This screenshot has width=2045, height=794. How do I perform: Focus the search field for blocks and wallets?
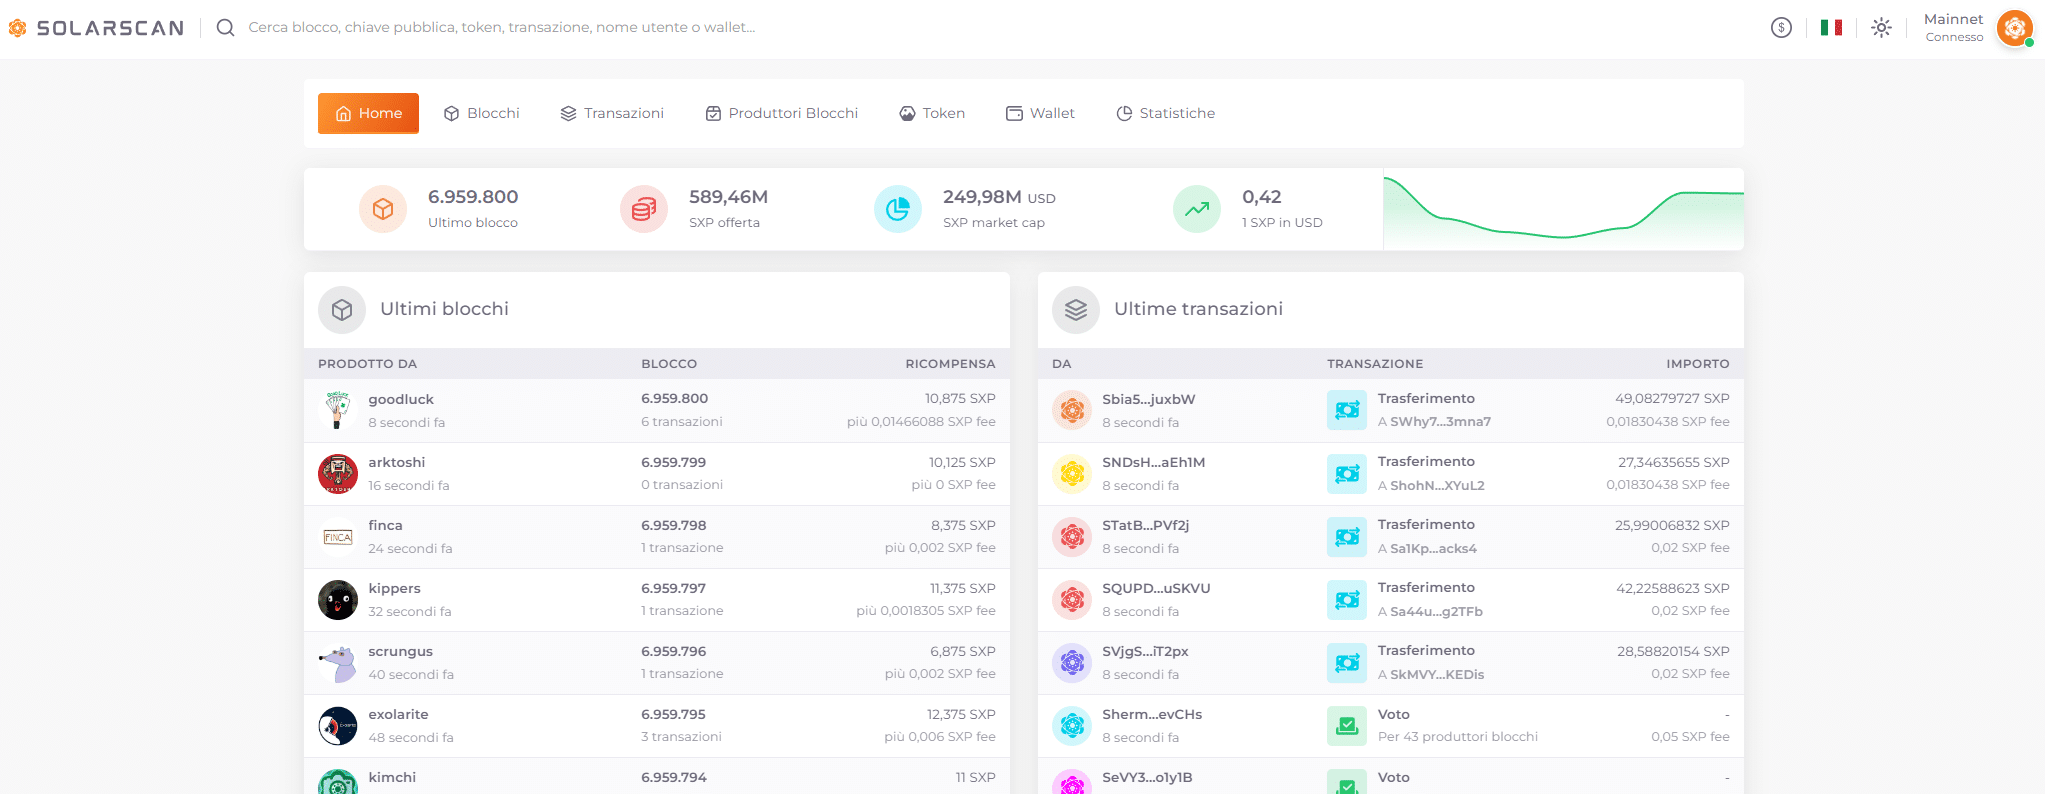pyautogui.click(x=502, y=28)
